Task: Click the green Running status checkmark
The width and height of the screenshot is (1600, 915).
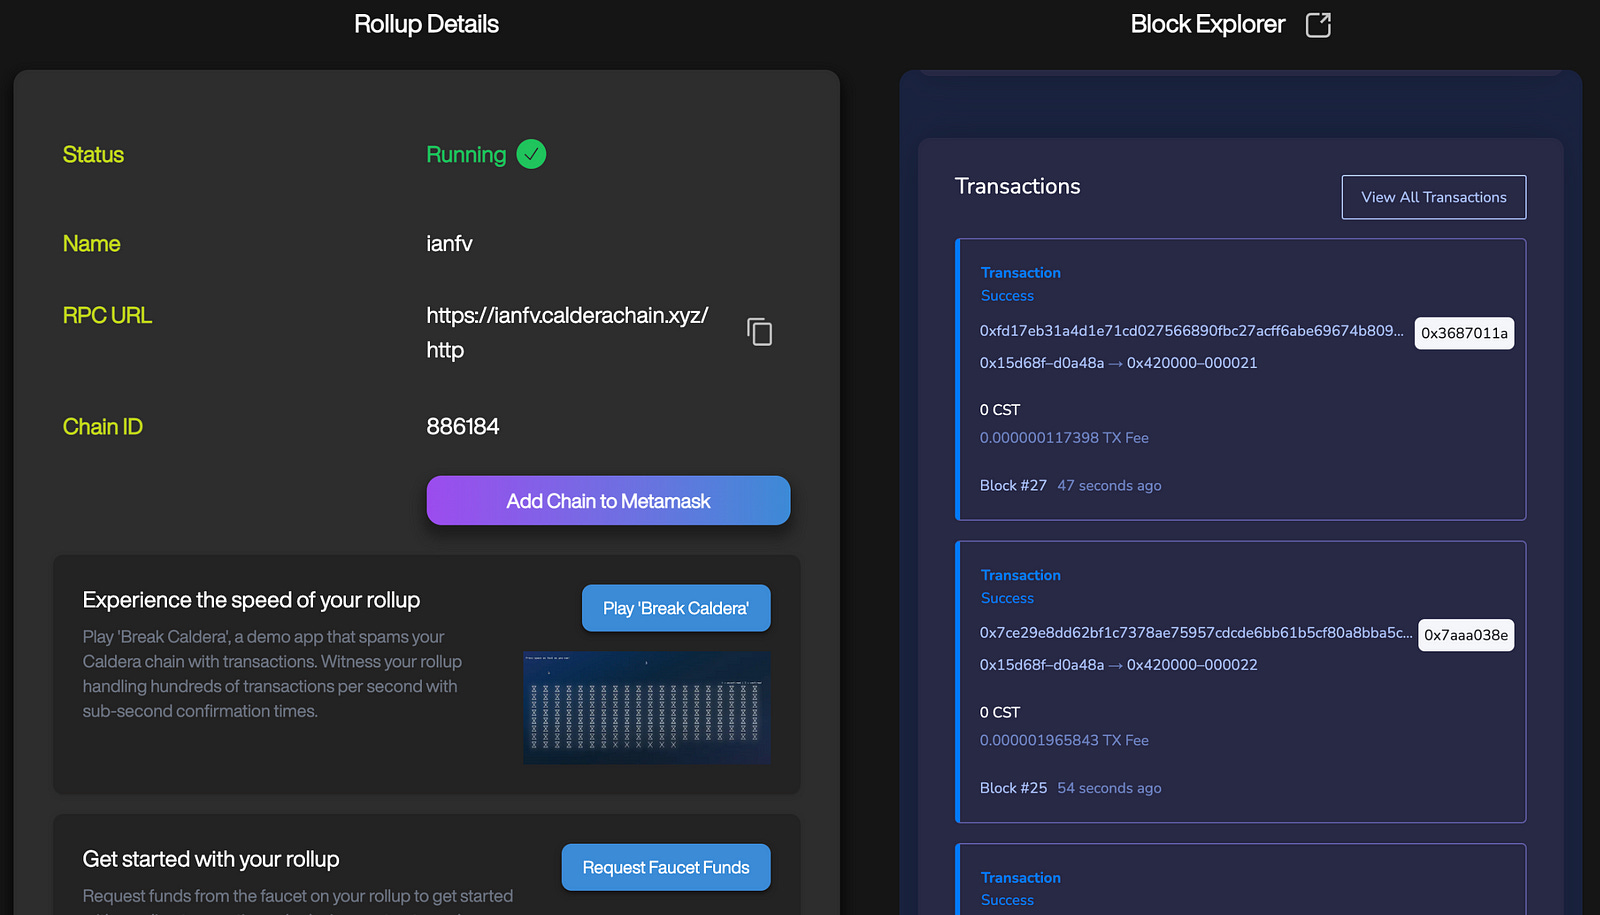Action: (531, 154)
